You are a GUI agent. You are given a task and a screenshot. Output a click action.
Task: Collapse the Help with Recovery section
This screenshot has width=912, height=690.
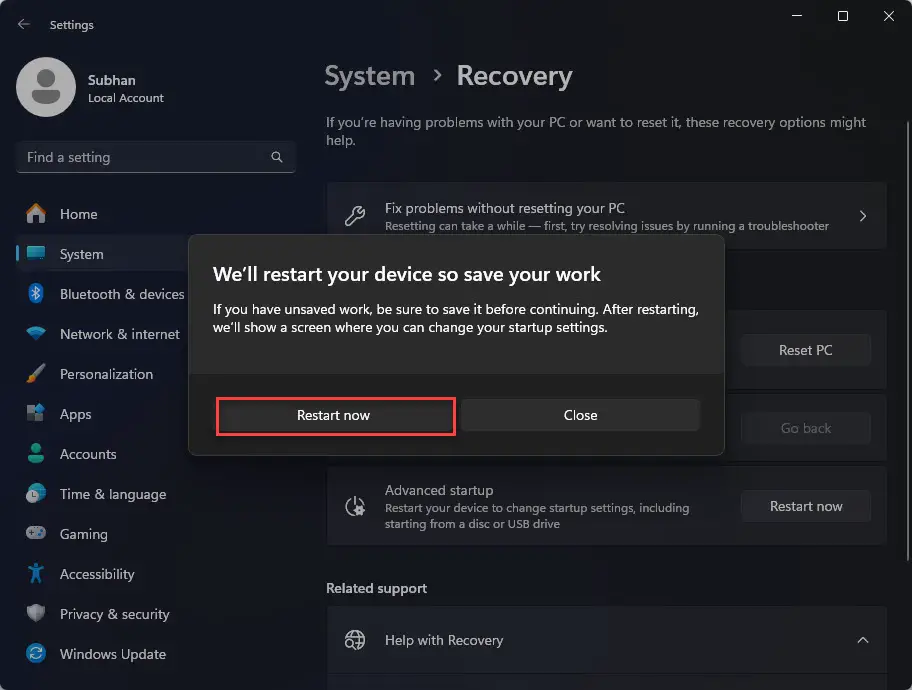click(x=862, y=640)
